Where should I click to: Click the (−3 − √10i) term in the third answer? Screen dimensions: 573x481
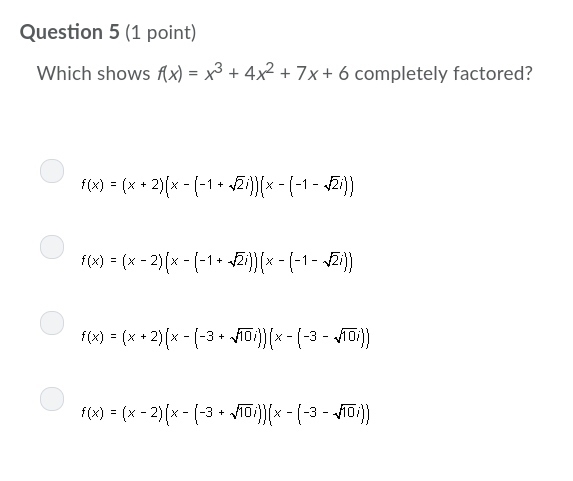tap(332, 338)
